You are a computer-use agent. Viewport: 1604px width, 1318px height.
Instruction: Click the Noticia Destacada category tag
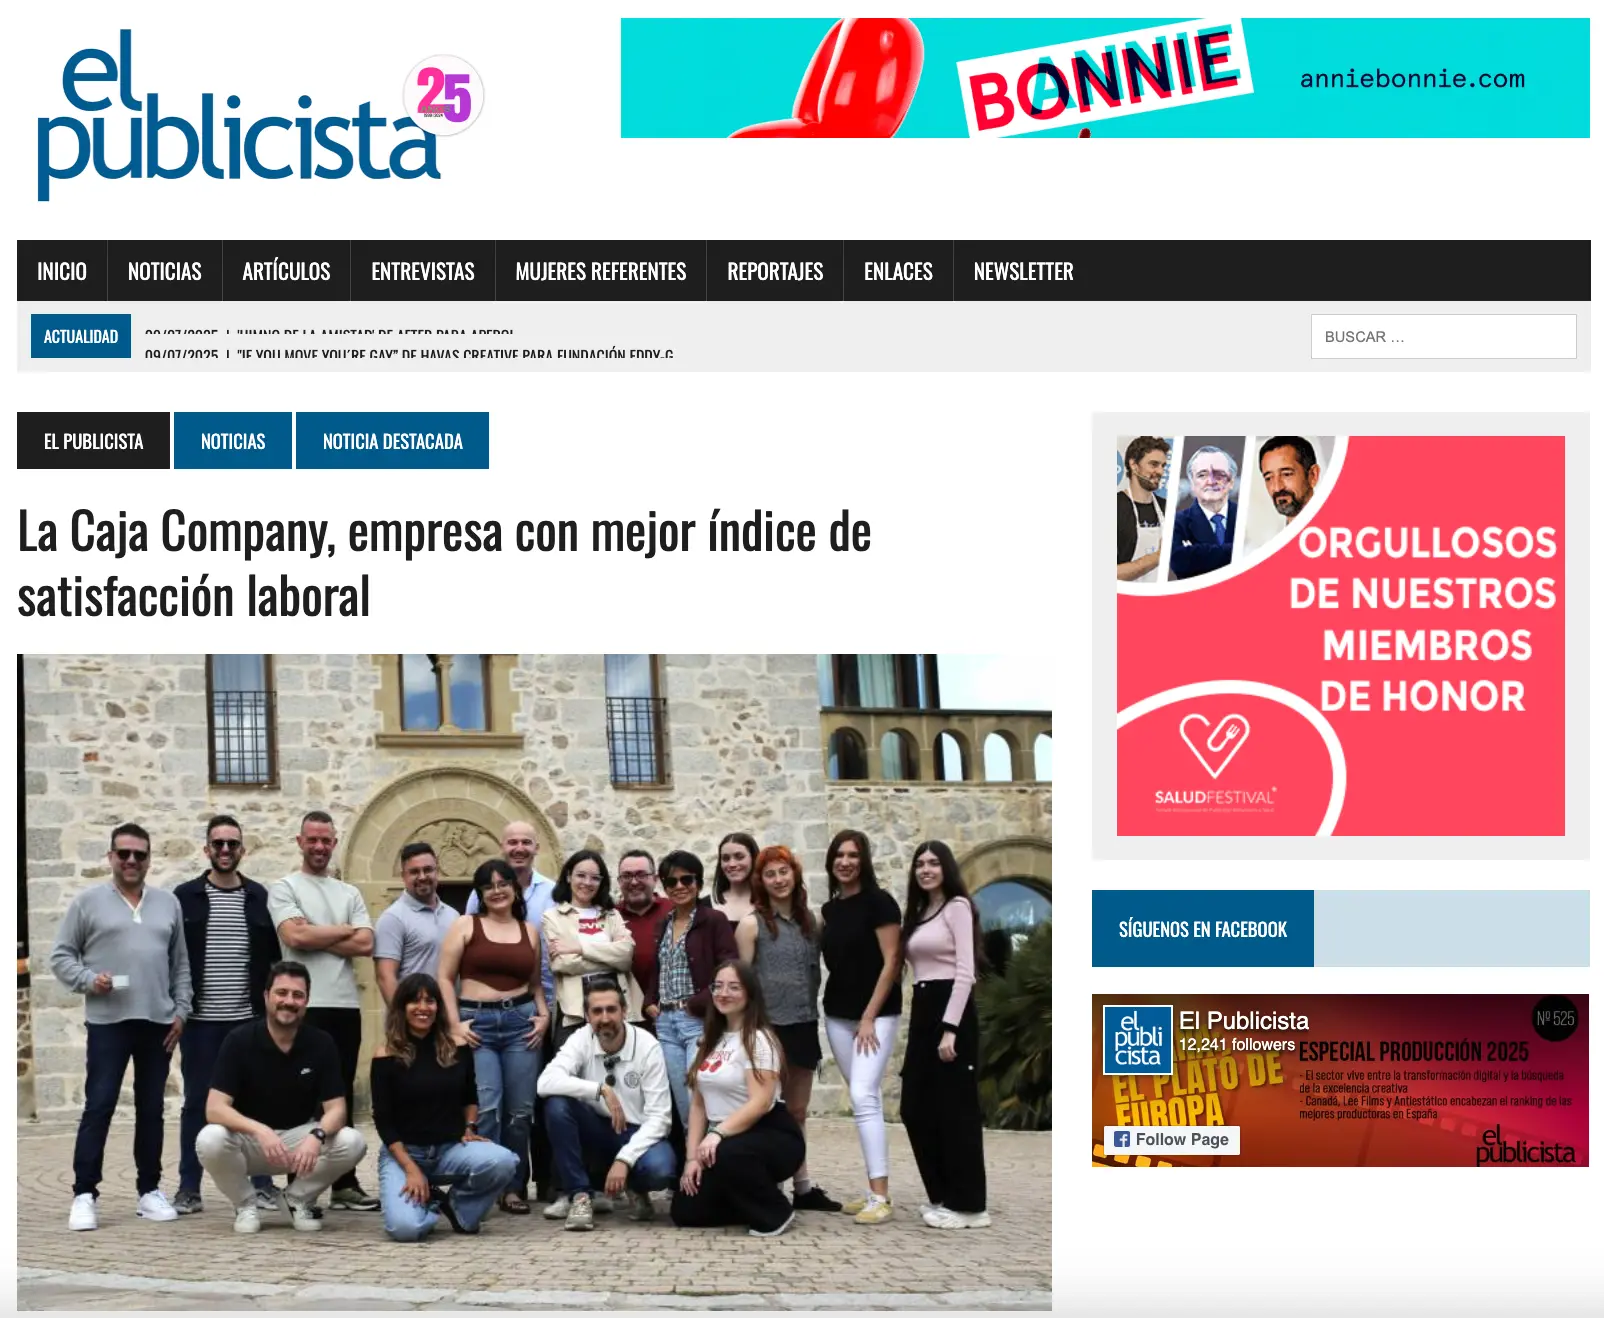tap(392, 441)
